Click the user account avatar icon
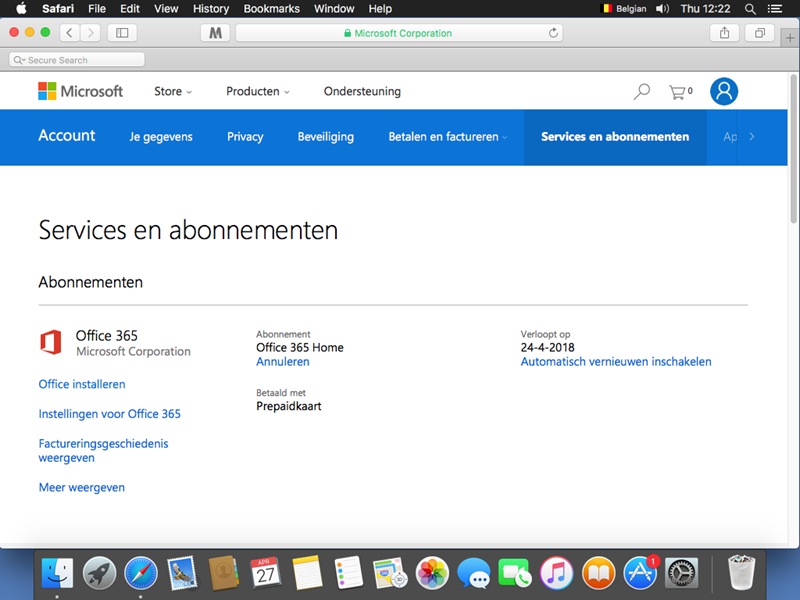 [724, 92]
